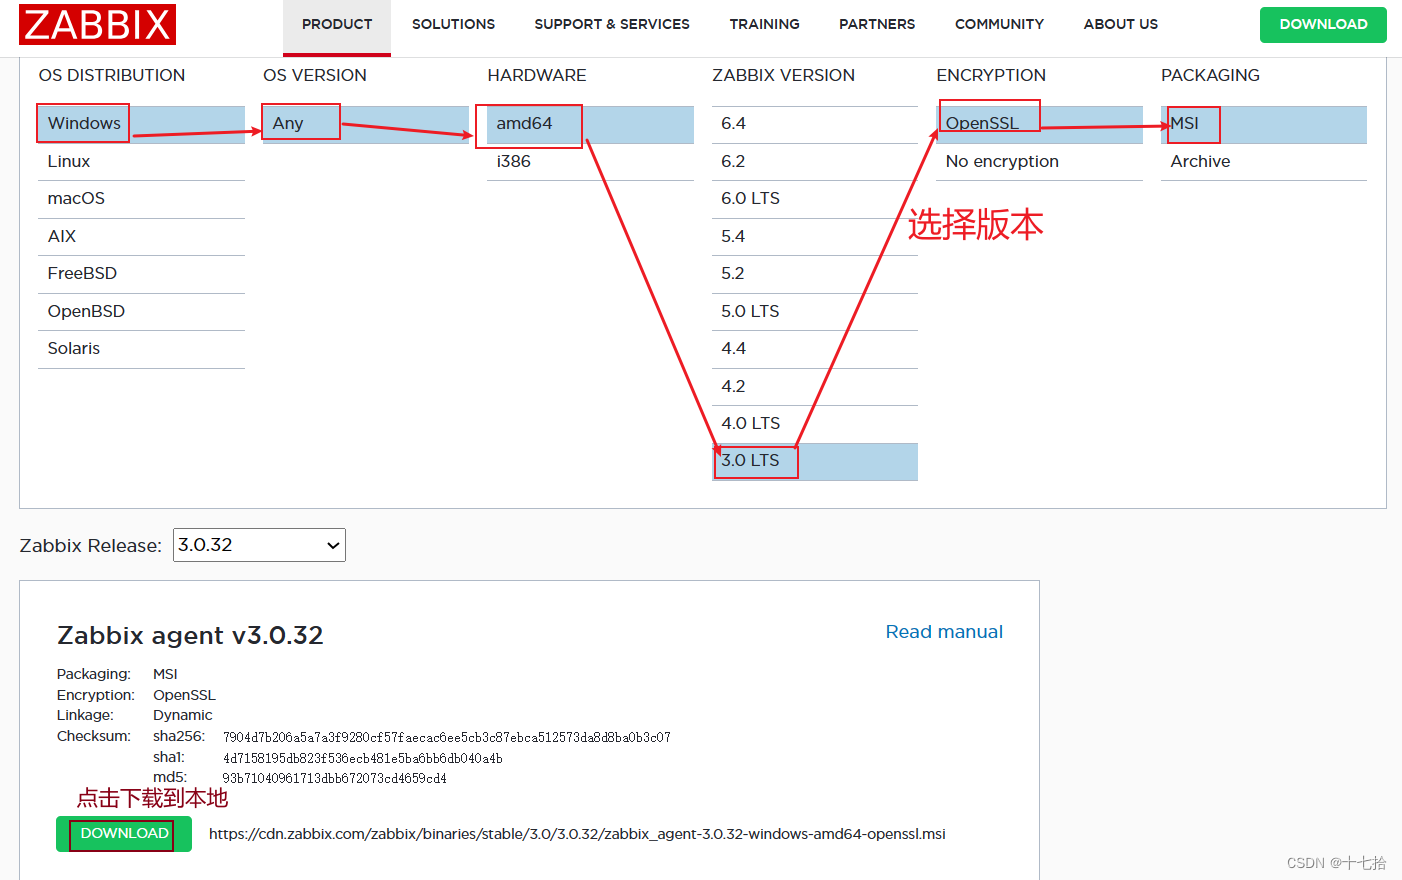Choose Zabbix version 6.2
The height and width of the screenshot is (880, 1402).
click(x=815, y=162)
